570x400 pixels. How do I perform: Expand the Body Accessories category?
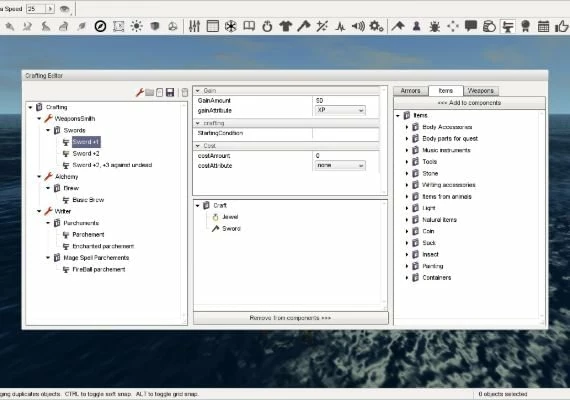point(407,127)
